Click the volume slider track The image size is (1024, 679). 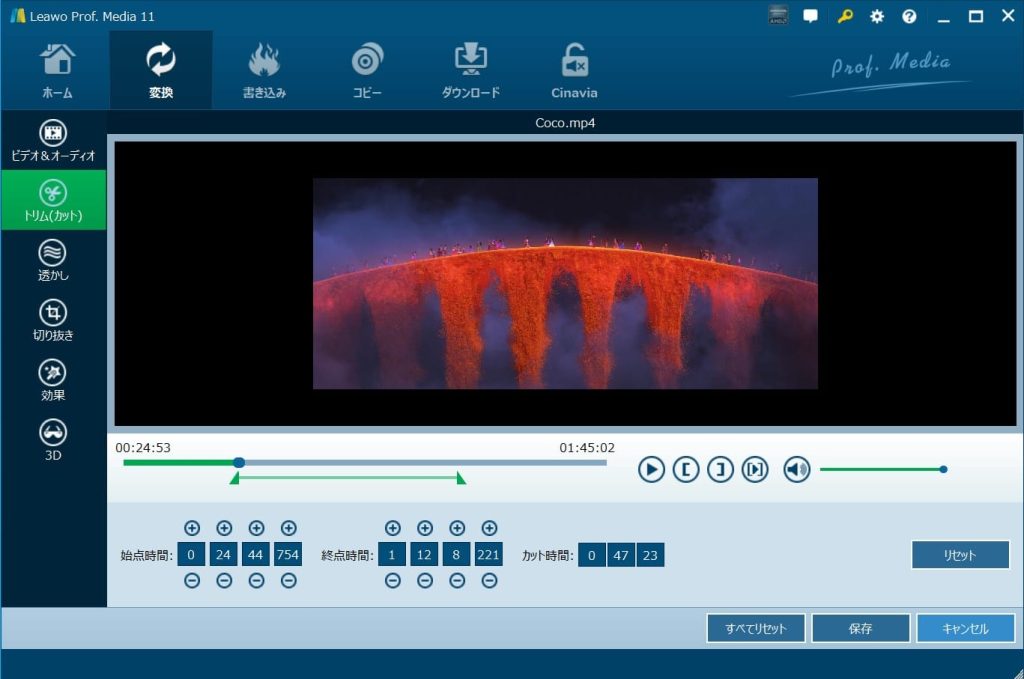(x=880, y=469)
